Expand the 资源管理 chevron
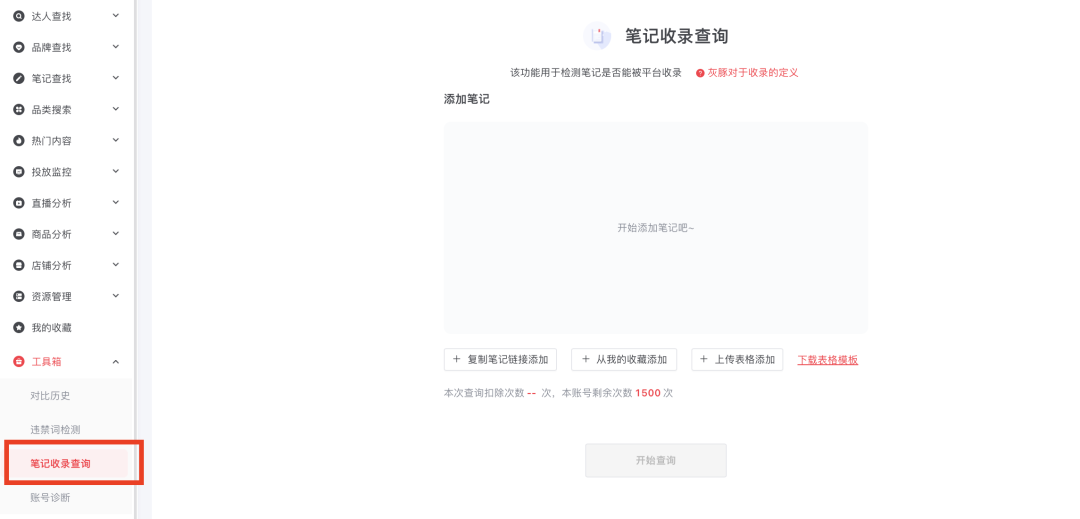1080x519 pixels. [x=116, y=296]
